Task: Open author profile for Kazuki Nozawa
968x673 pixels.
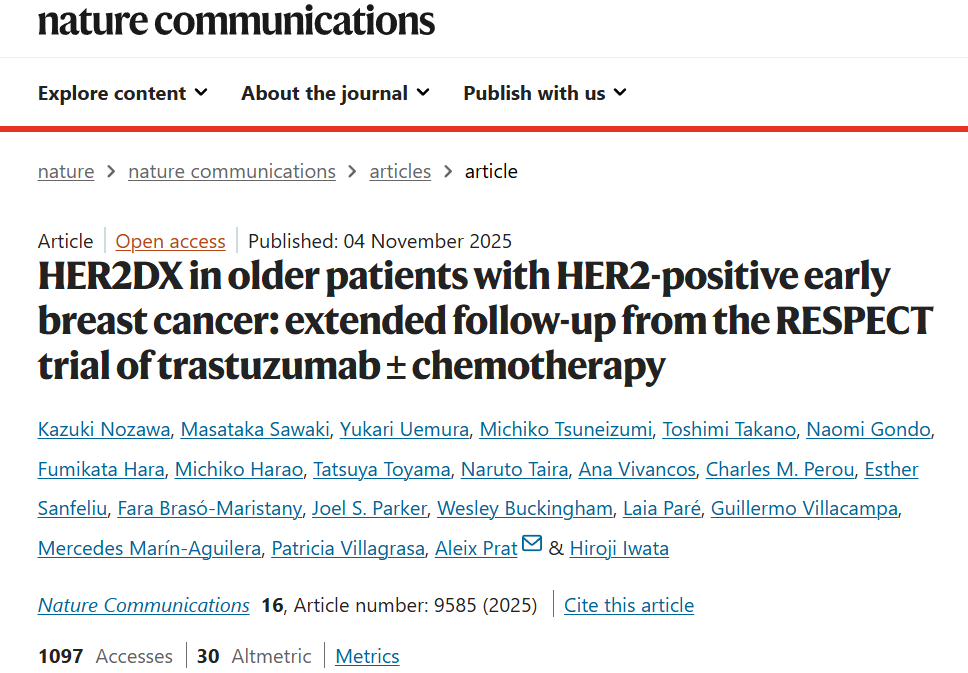Action: (x=103, y=429)
